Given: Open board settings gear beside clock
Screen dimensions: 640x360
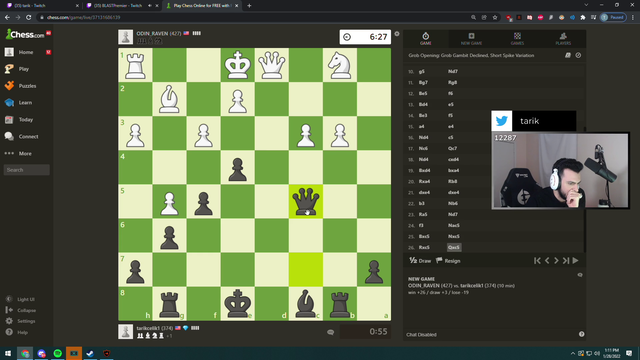Looking at the screenshot, I should point(397,34).
